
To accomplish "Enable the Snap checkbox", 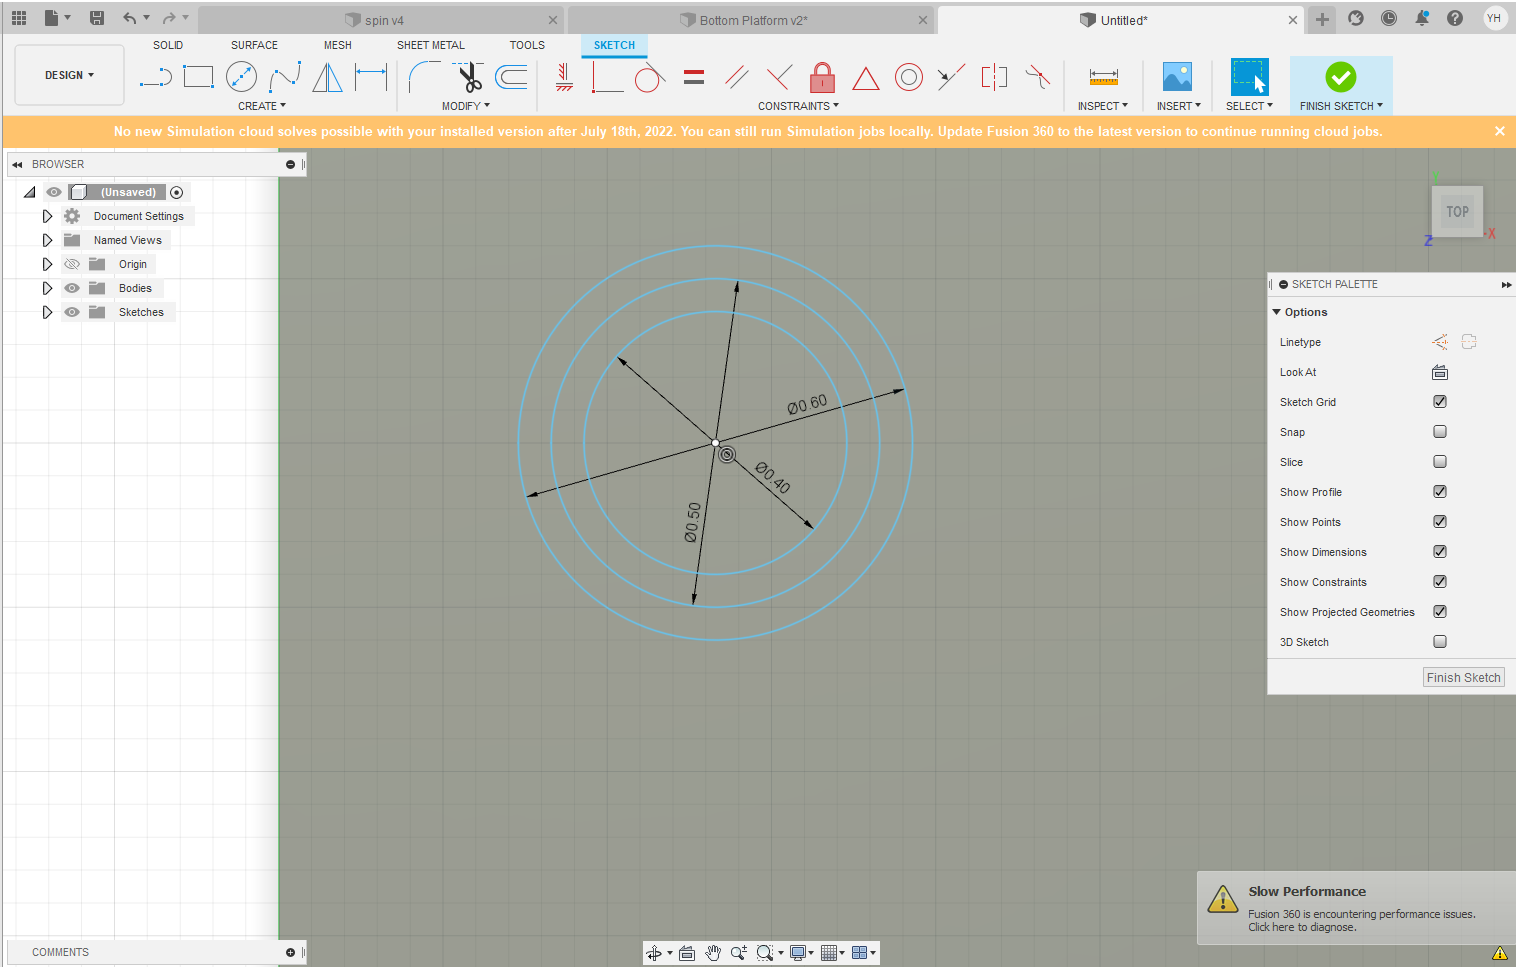I will tap(1440, 432).
